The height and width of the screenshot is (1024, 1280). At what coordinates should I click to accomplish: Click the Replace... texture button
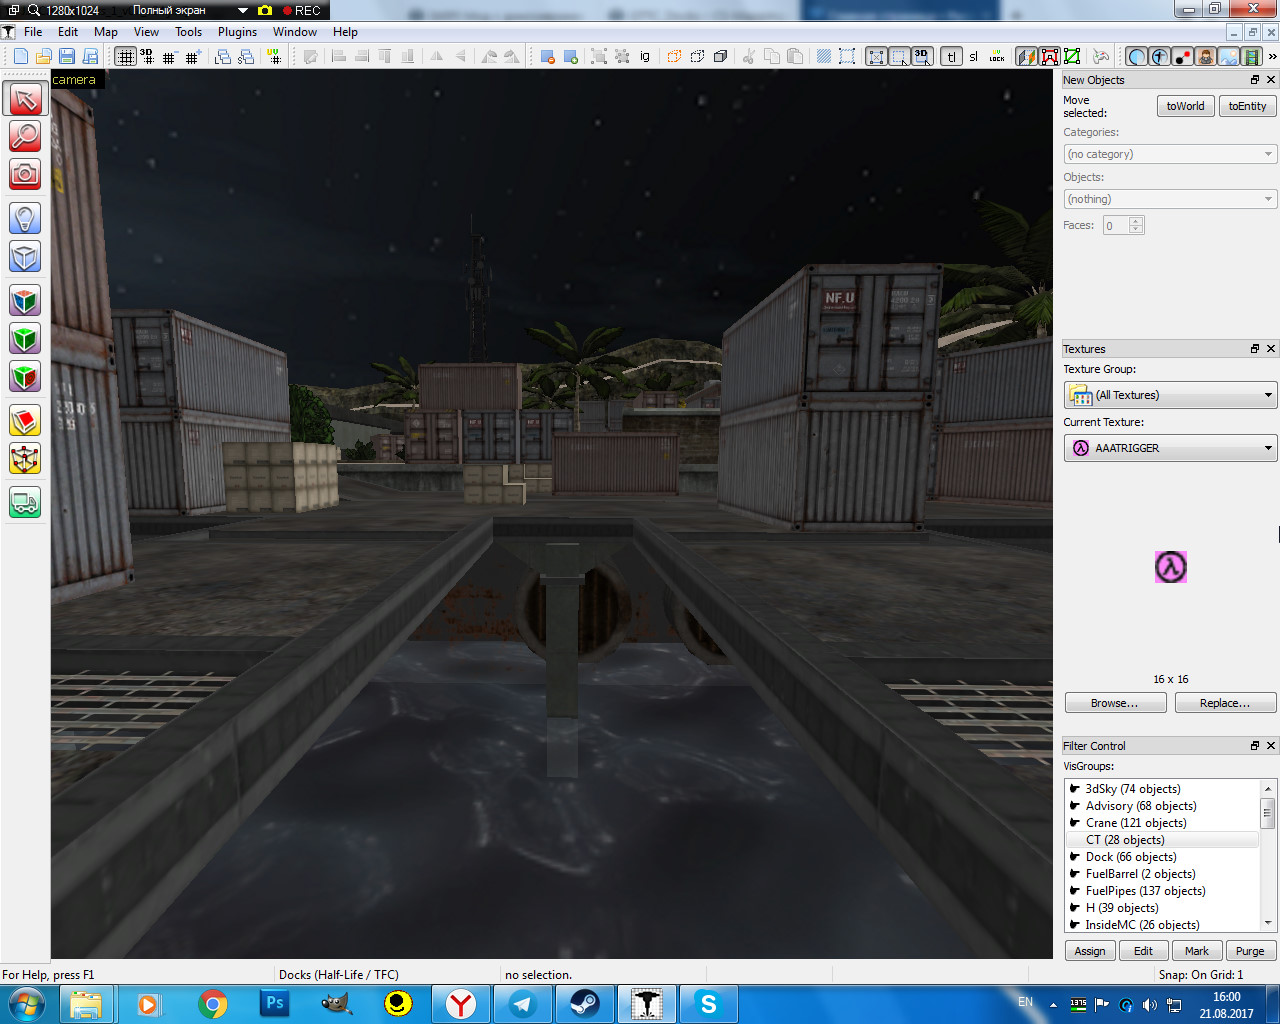1225,703
